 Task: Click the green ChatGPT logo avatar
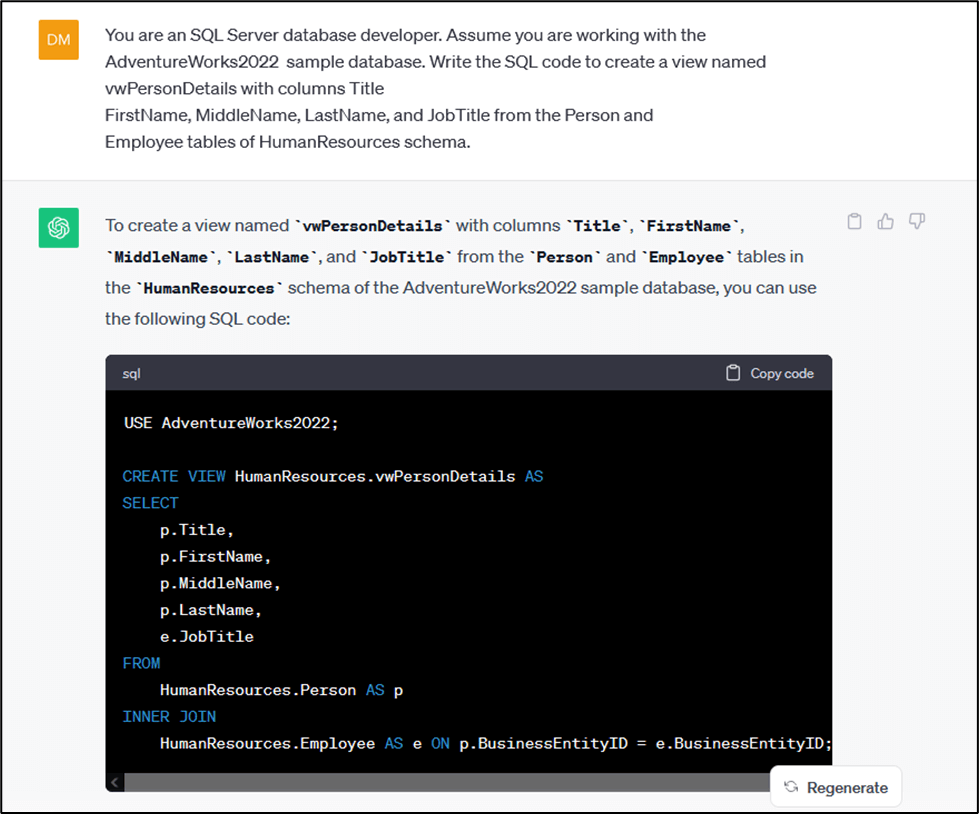click(58, 228)
